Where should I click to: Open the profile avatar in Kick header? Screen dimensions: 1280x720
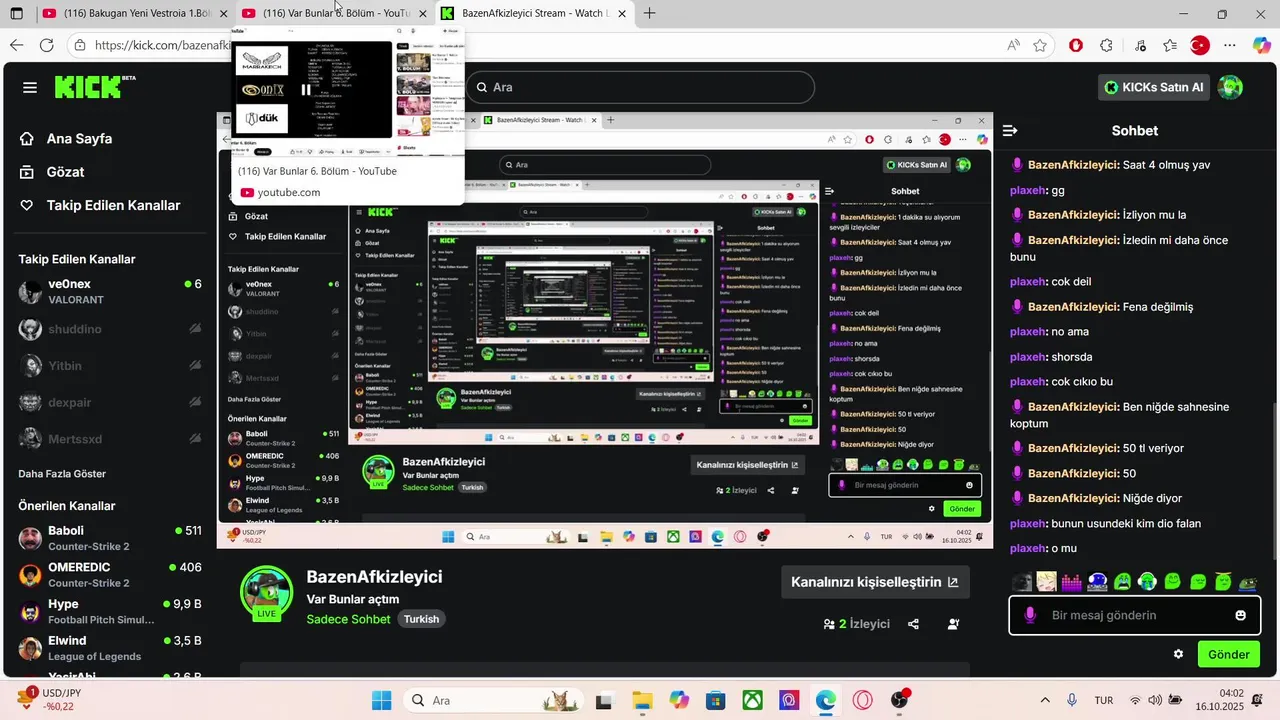(x=1230, y=87)
